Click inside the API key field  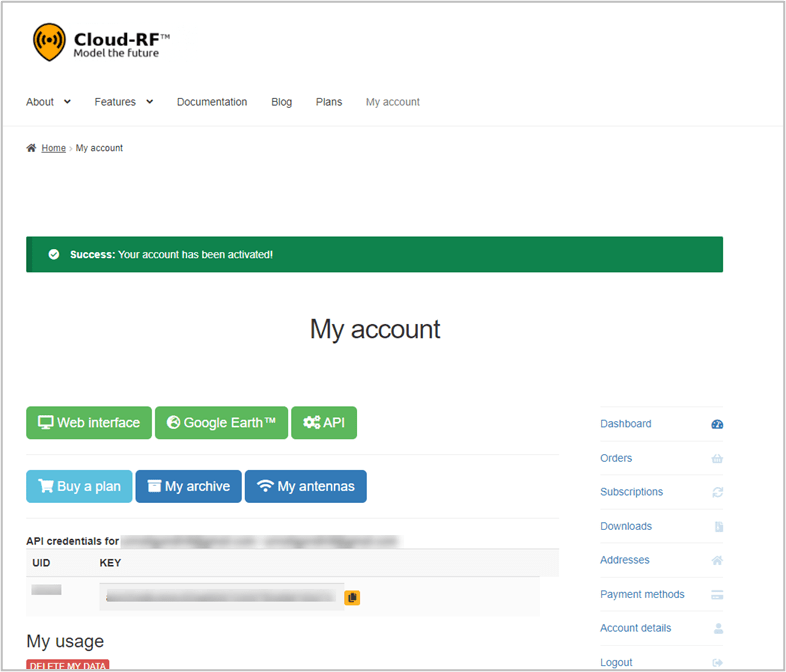222,596
